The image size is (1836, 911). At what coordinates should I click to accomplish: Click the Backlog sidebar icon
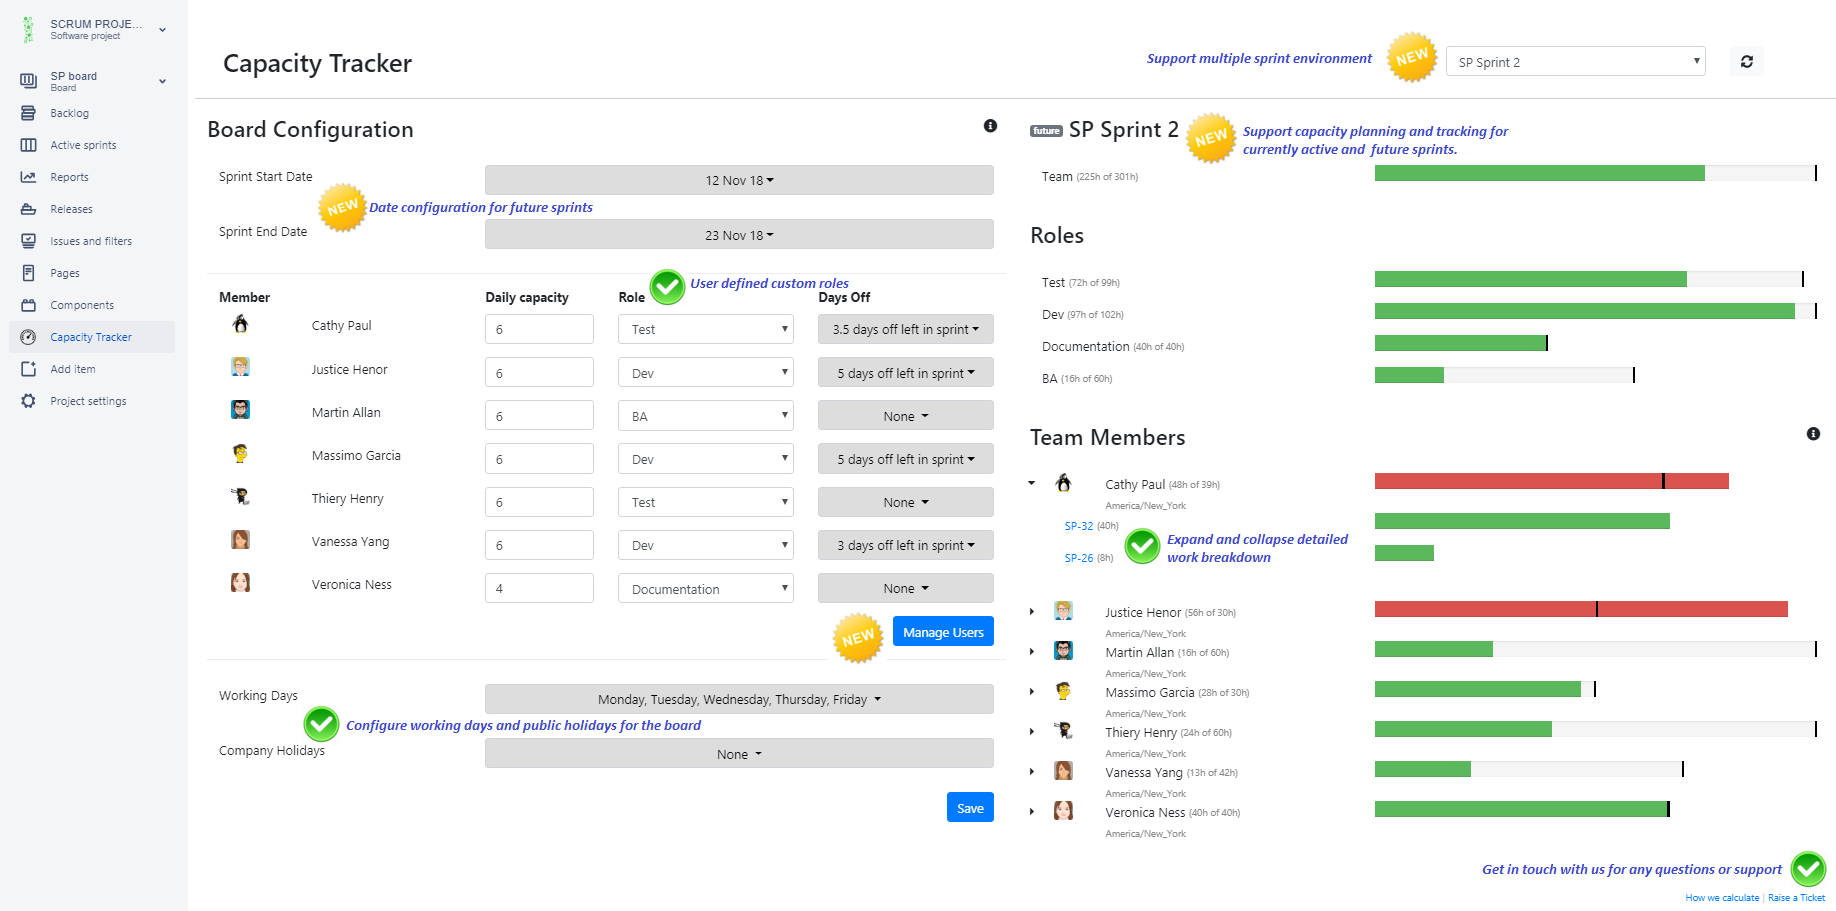tap(28, 113)
